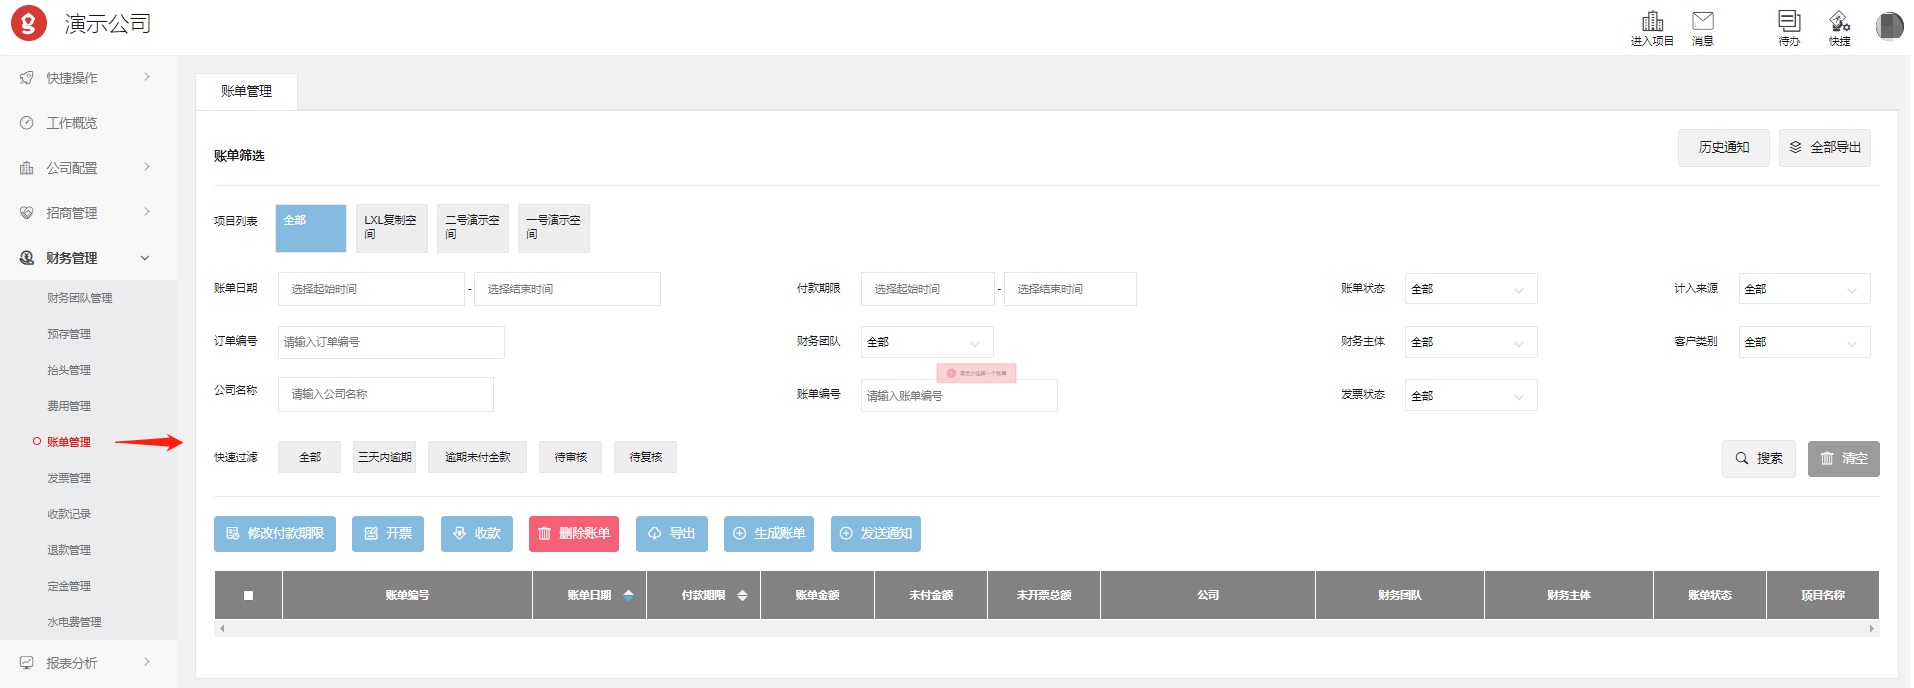Expand the 公司配置 sidebar menu

85,168
